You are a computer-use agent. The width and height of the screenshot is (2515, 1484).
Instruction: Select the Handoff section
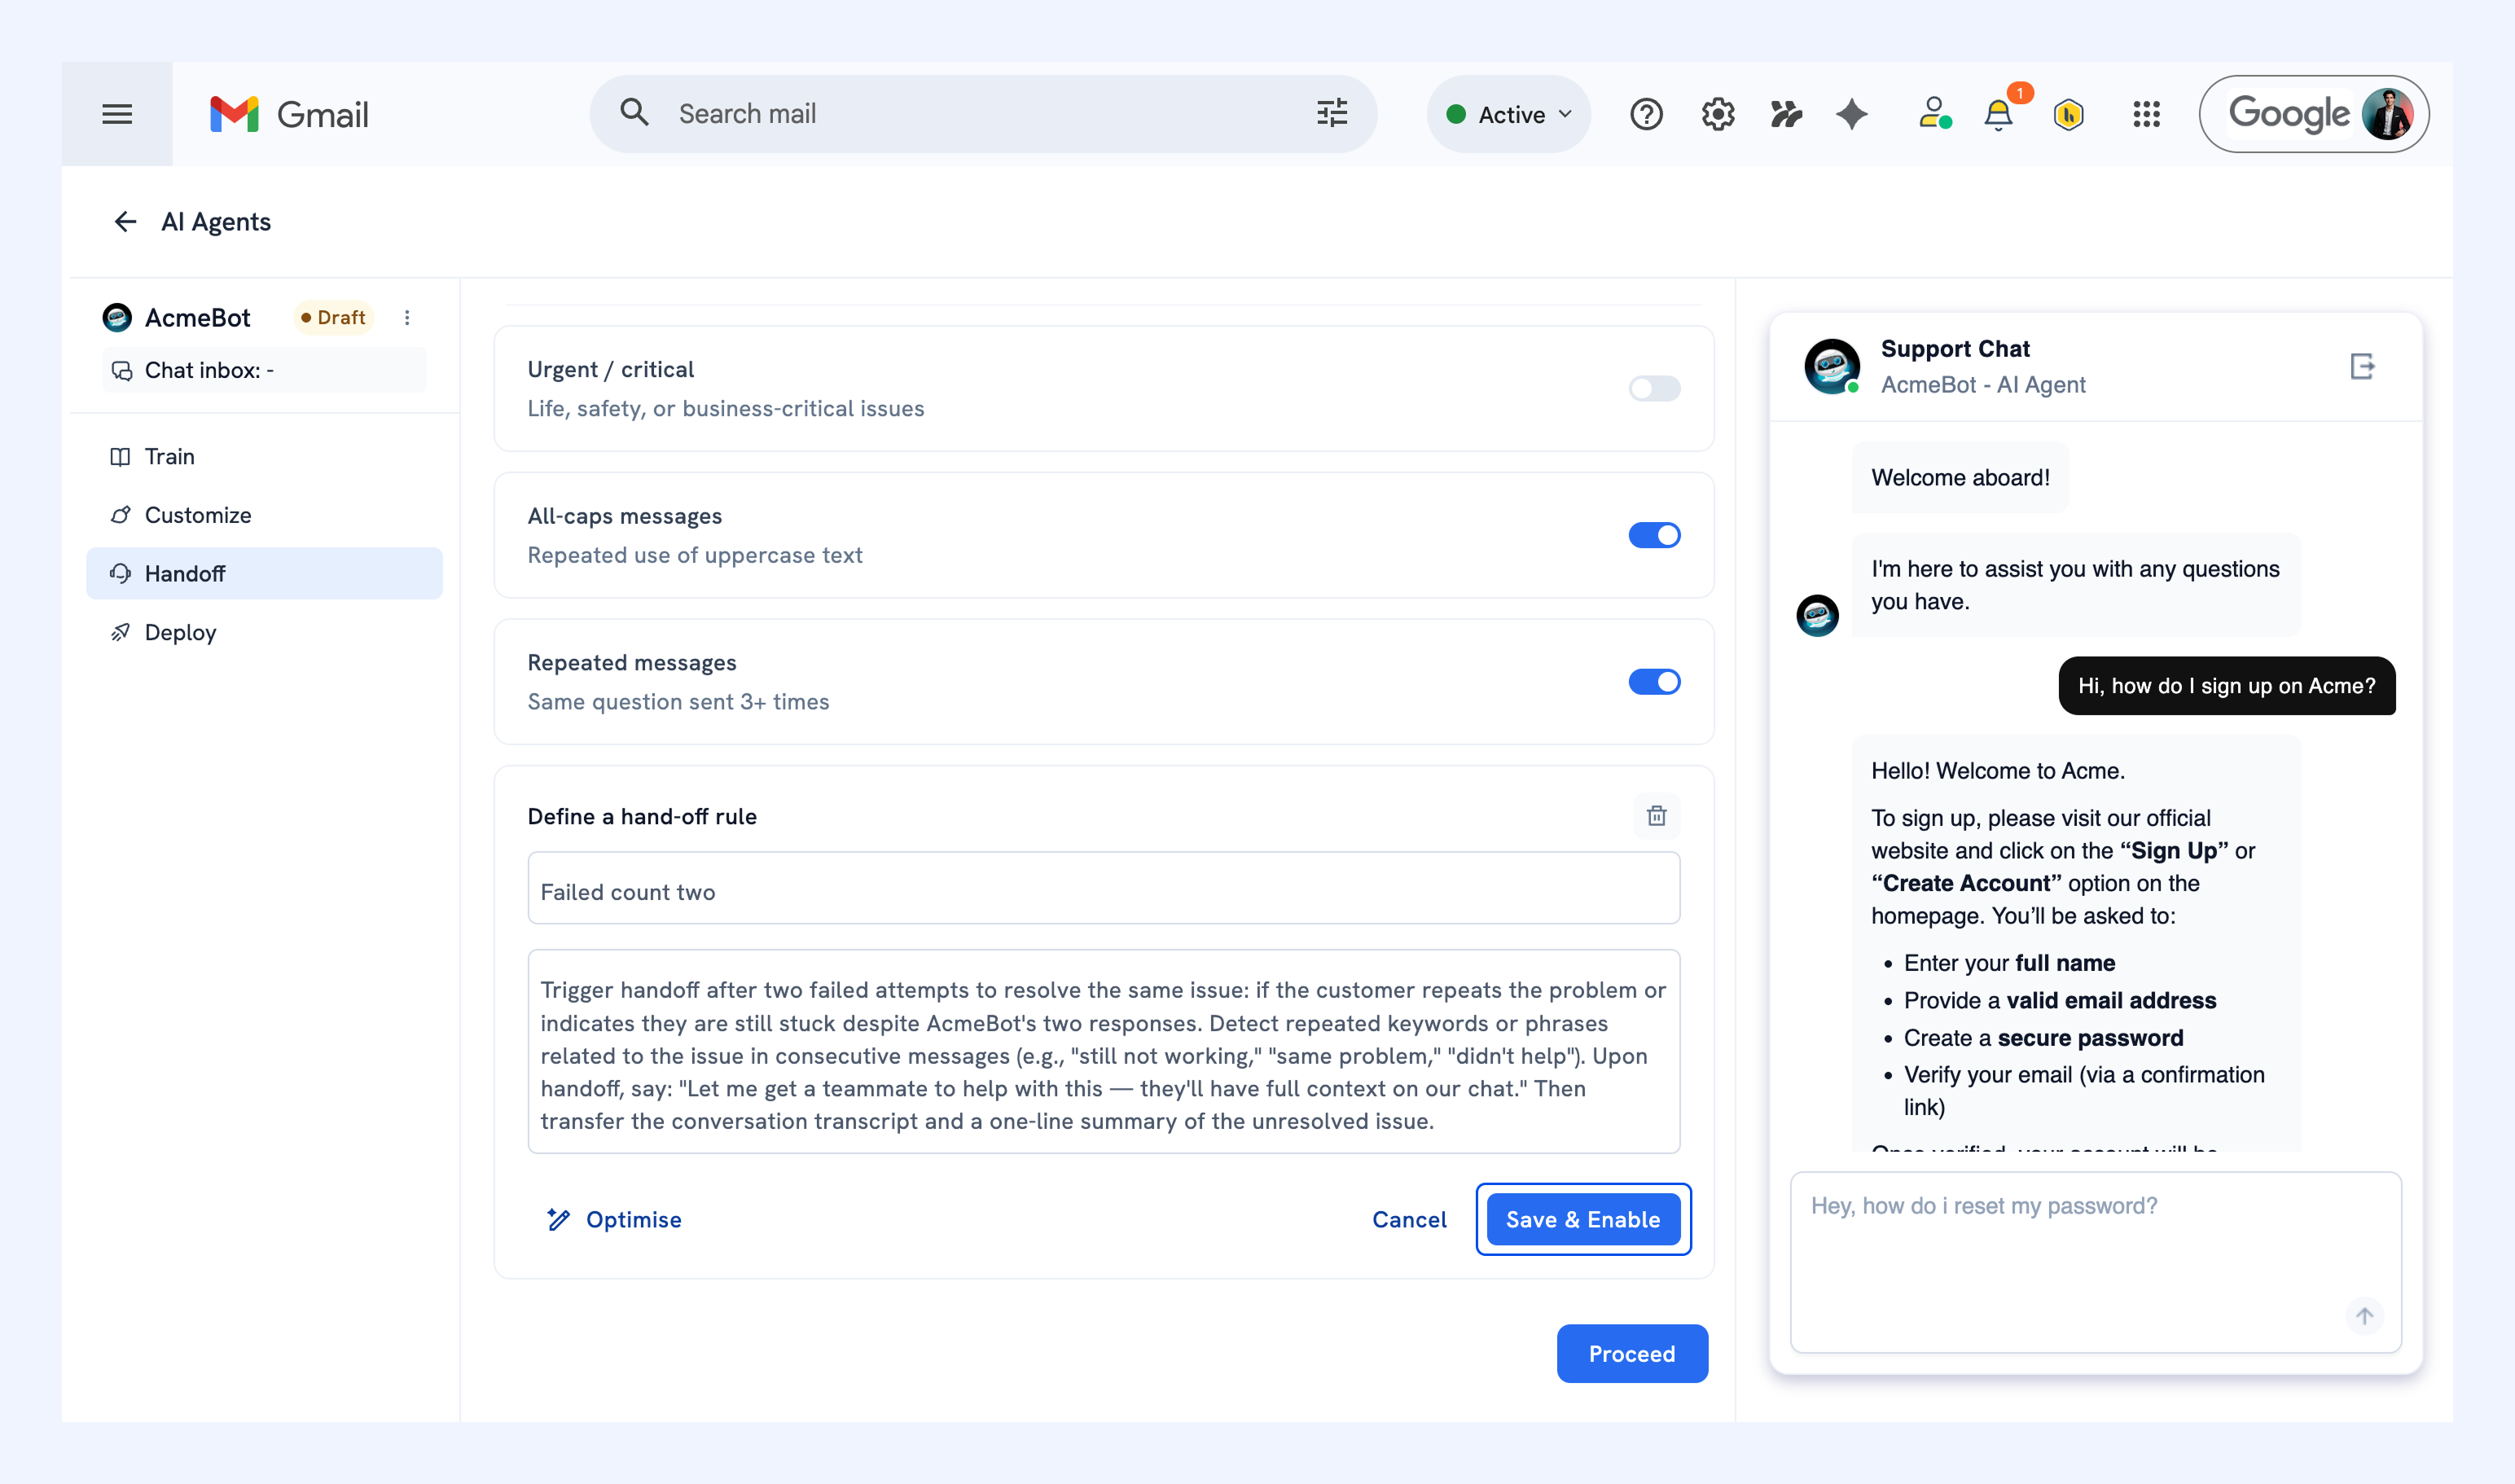click(x=264, y=573)
